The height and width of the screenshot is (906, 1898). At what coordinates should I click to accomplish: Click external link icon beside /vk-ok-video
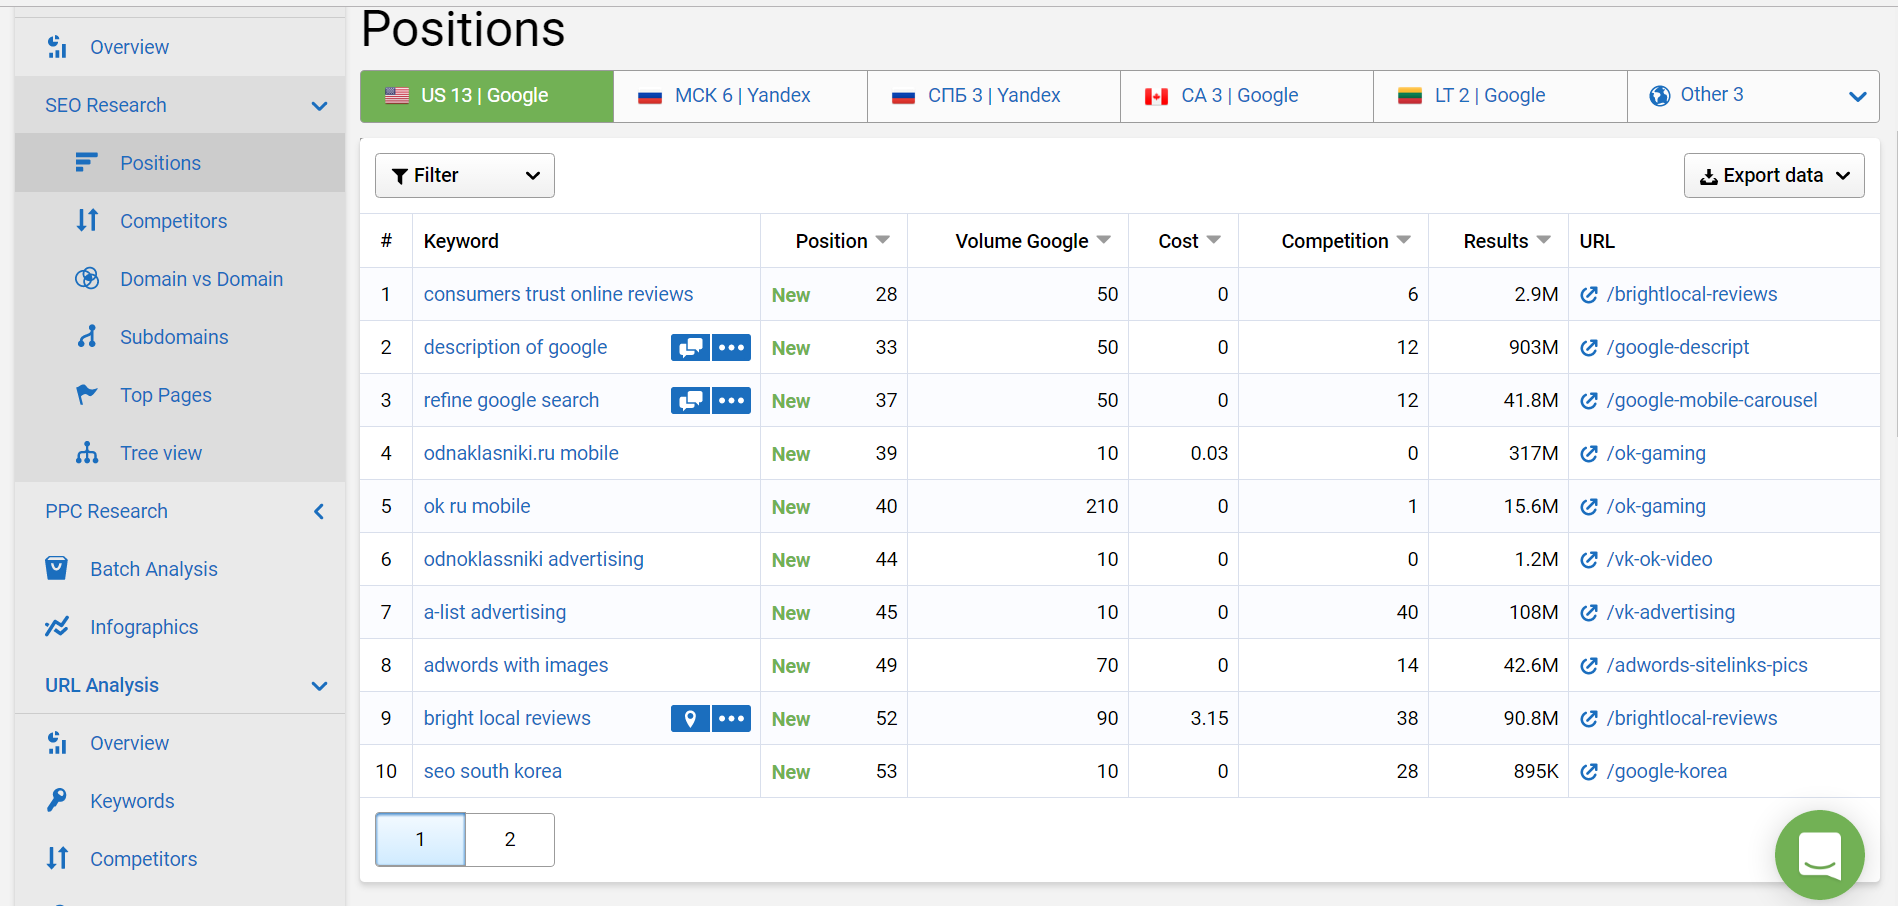coord(1588,560)
